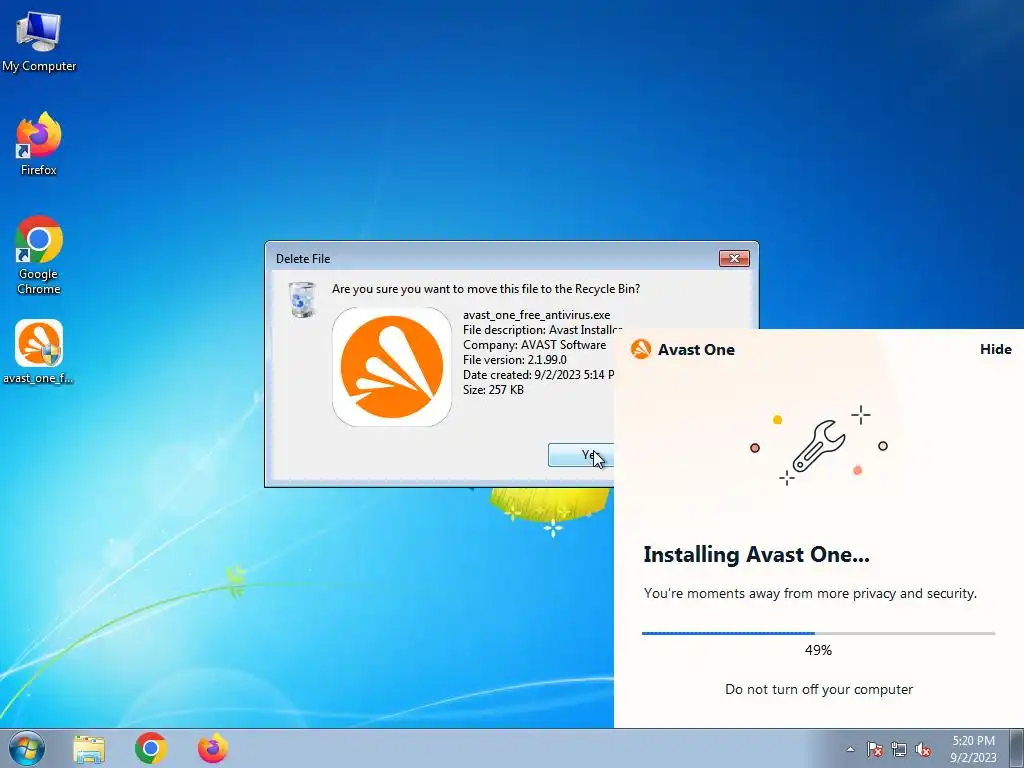Open the My Computer desktop icon

(39, 42)
